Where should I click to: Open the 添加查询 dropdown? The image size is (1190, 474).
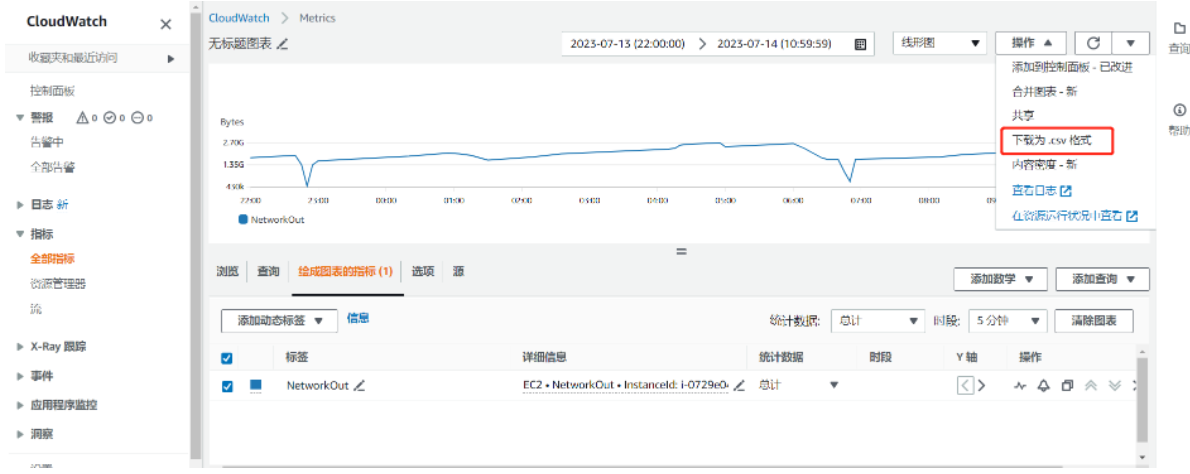[1103, 279]
